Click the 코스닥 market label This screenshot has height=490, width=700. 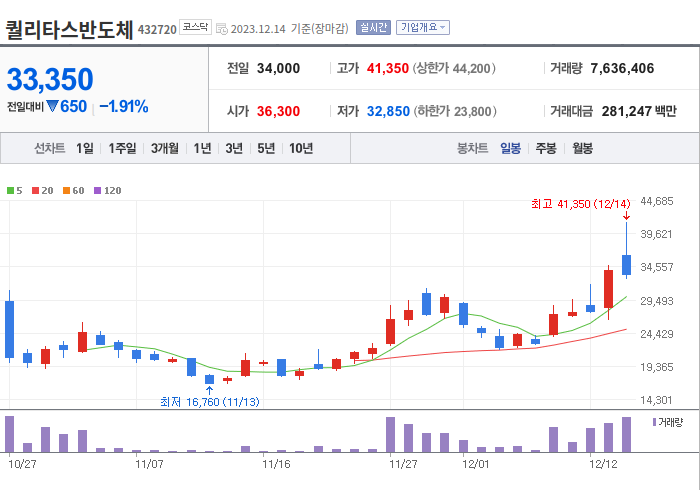pos(195,27)
